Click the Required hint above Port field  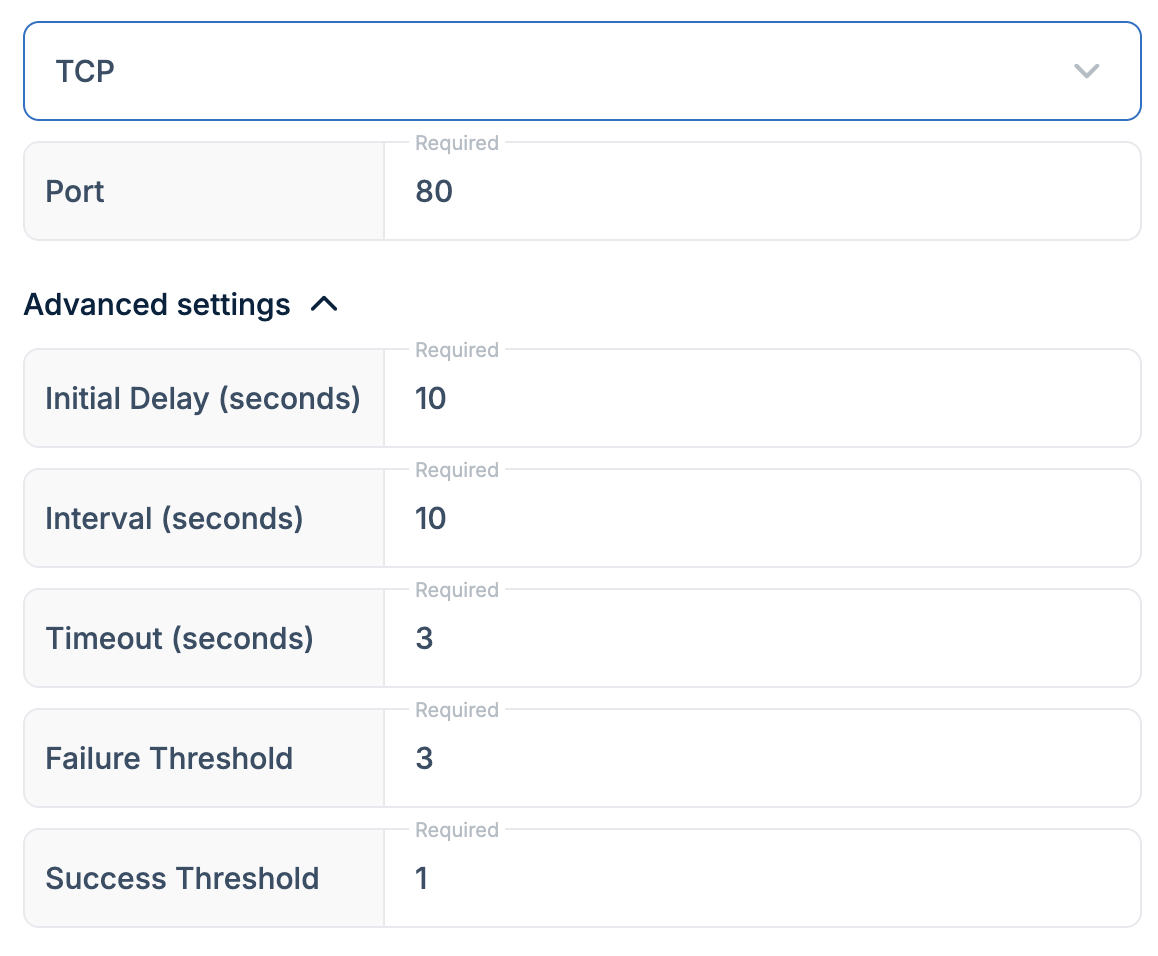point(457,143)
